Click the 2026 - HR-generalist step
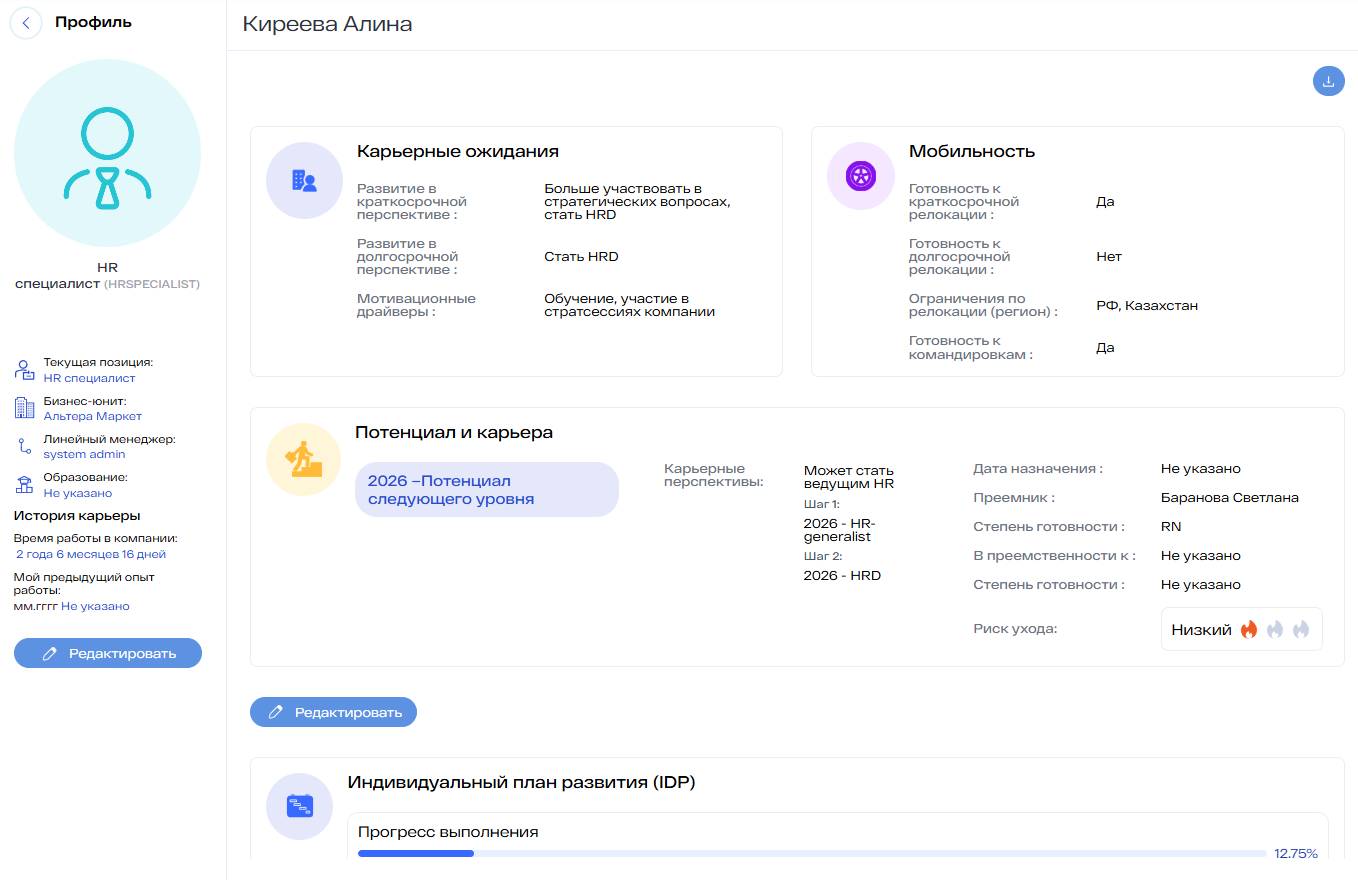Image resolution: width=1358 pixels, height=880 pixels. [839, 530]
